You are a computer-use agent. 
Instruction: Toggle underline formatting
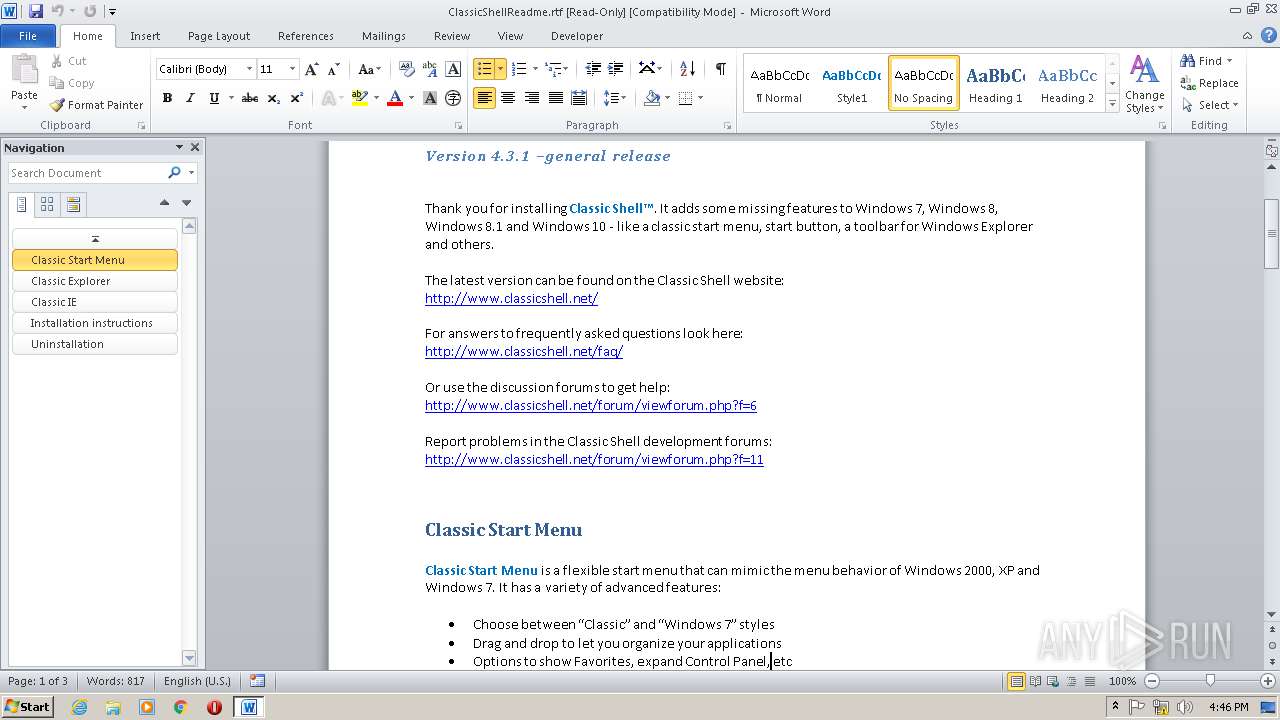pos(214,98)
